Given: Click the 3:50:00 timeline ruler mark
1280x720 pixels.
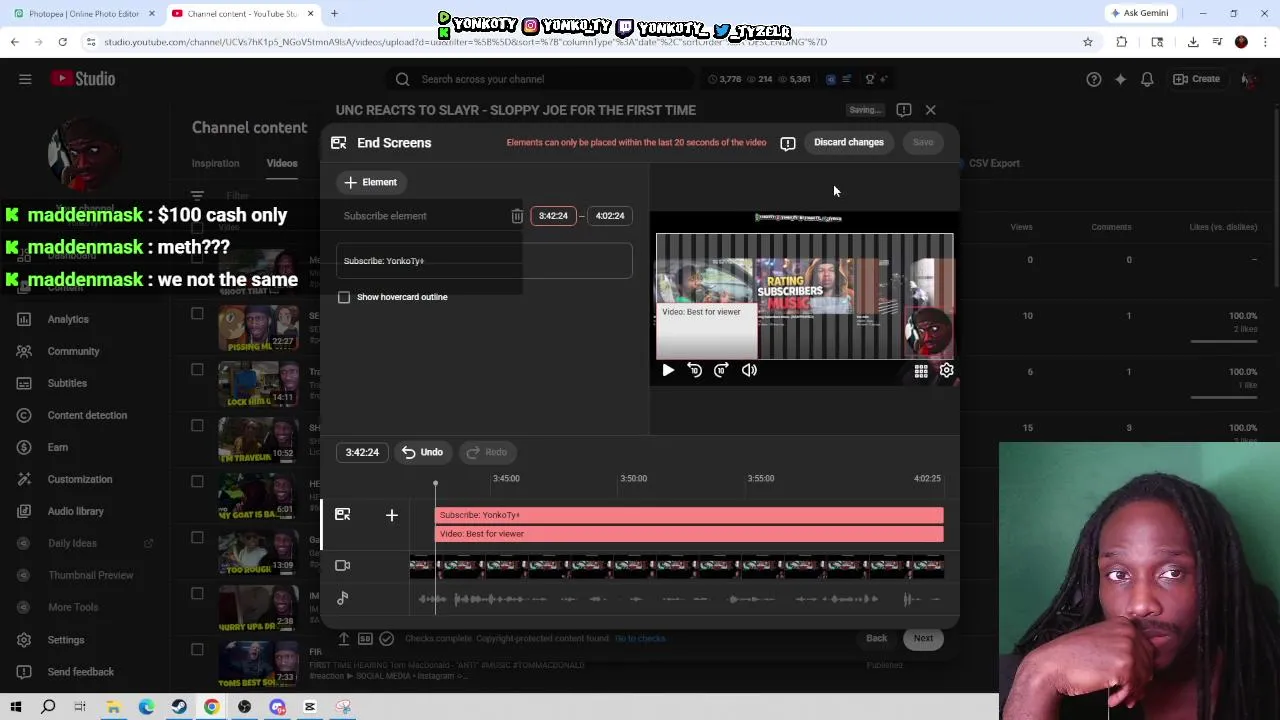Looking at the screenshot, I should click(x=633, y=478).
